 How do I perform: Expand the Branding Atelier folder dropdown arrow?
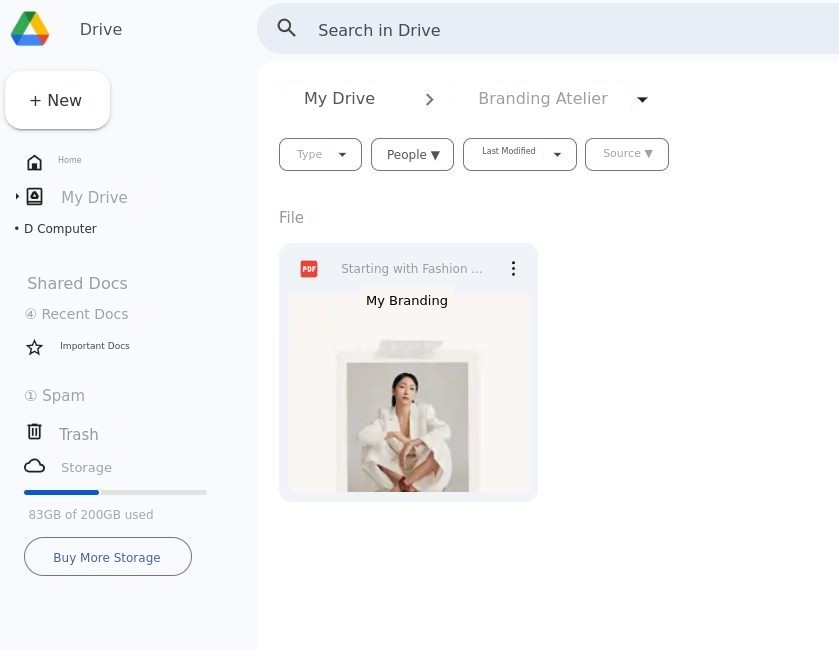[642, 99]
